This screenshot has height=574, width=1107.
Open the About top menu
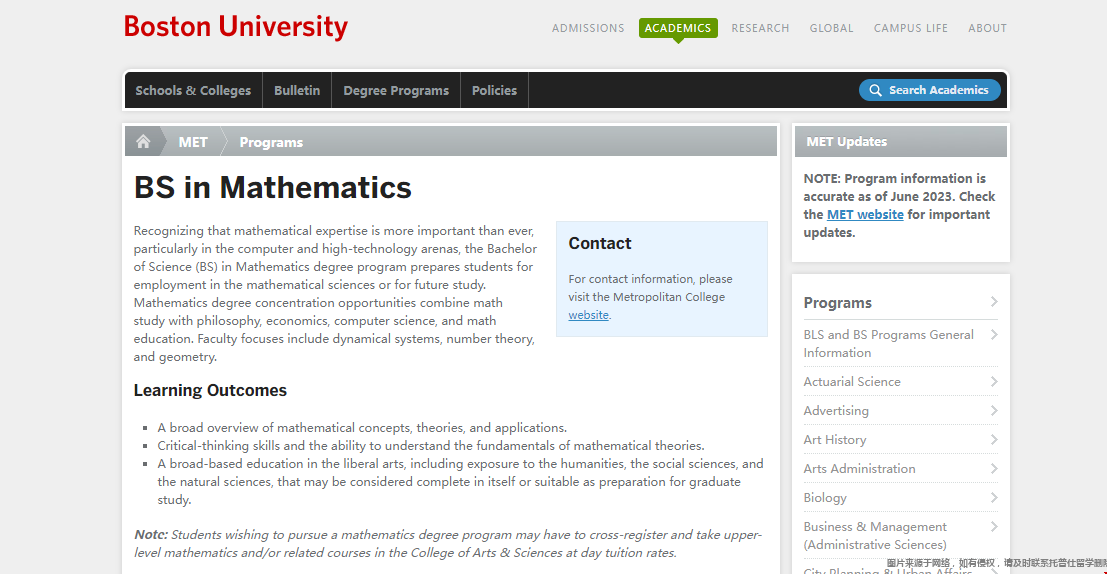pos(988,28)
